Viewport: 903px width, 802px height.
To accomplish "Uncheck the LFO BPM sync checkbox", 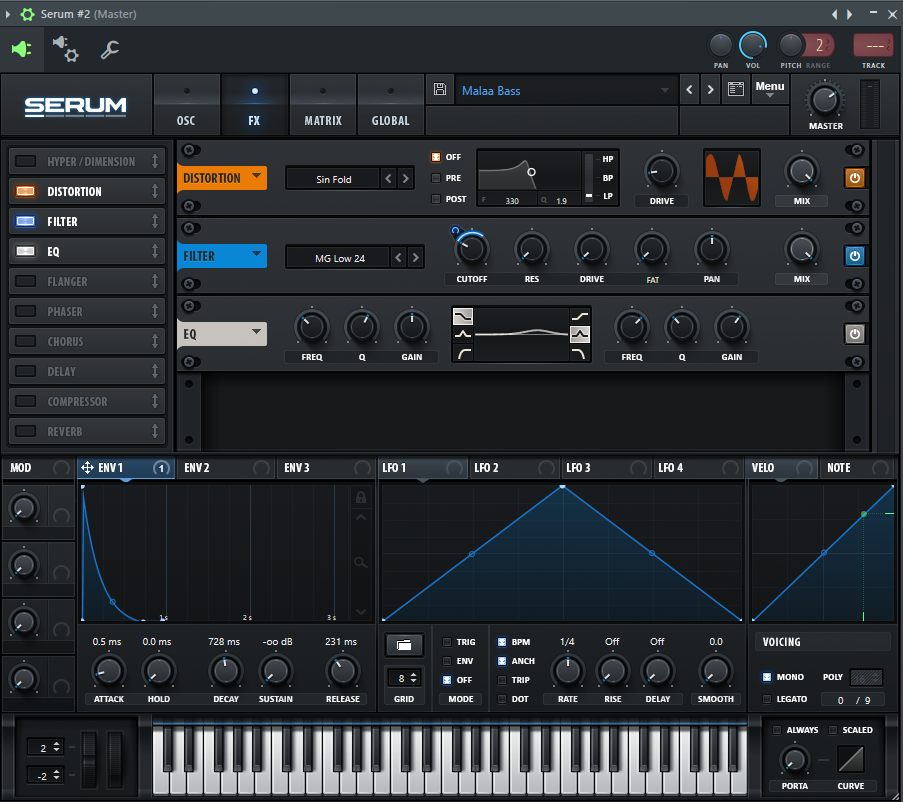I will pos(502,642).
